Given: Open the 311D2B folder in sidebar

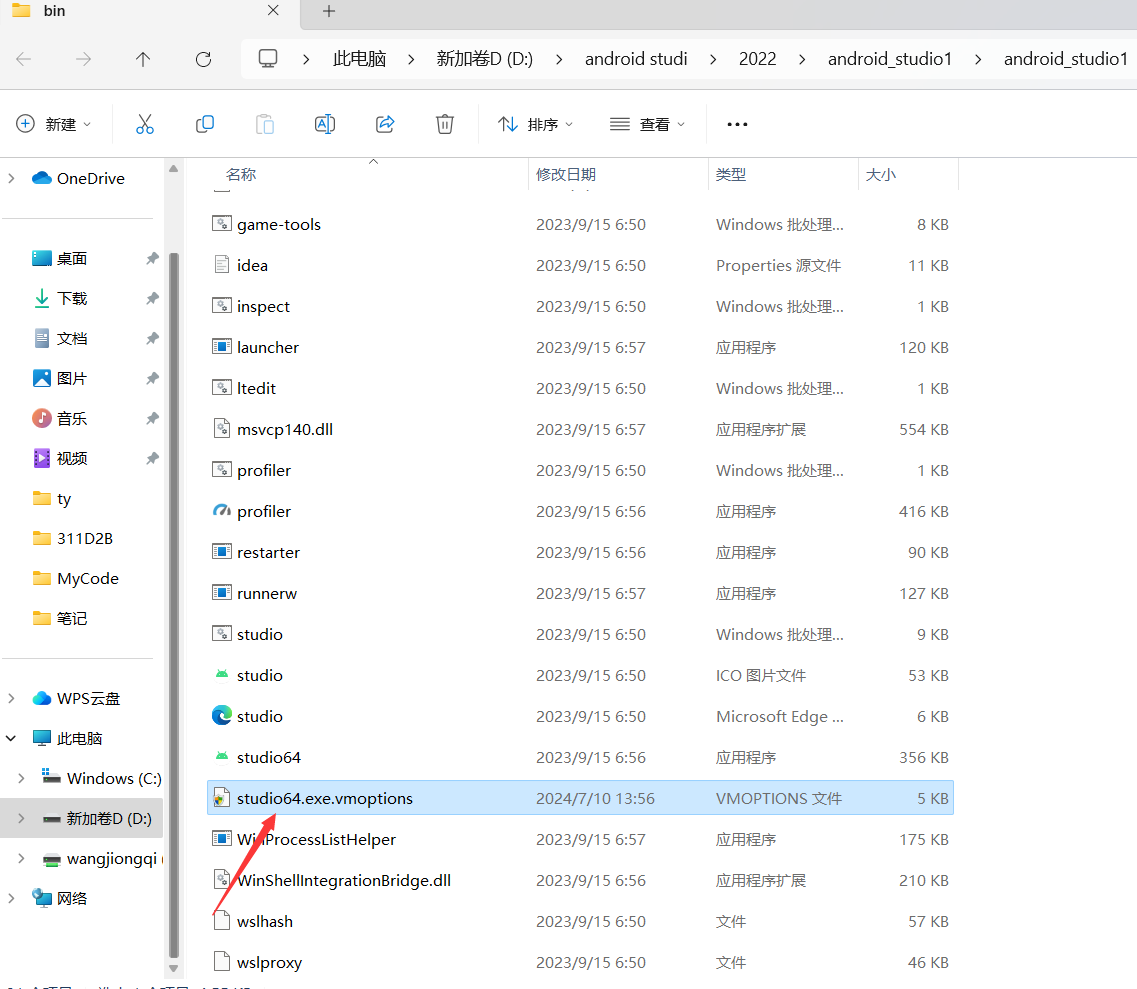Looking at the screenshot, I should (73, 538).
